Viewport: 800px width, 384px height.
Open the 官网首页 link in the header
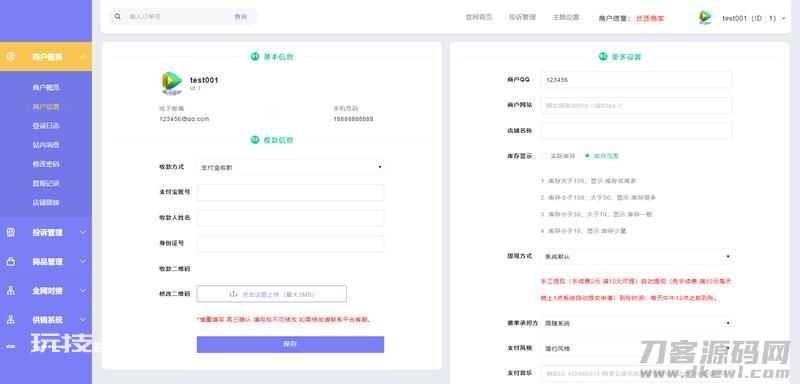click(x=479, y=17)
